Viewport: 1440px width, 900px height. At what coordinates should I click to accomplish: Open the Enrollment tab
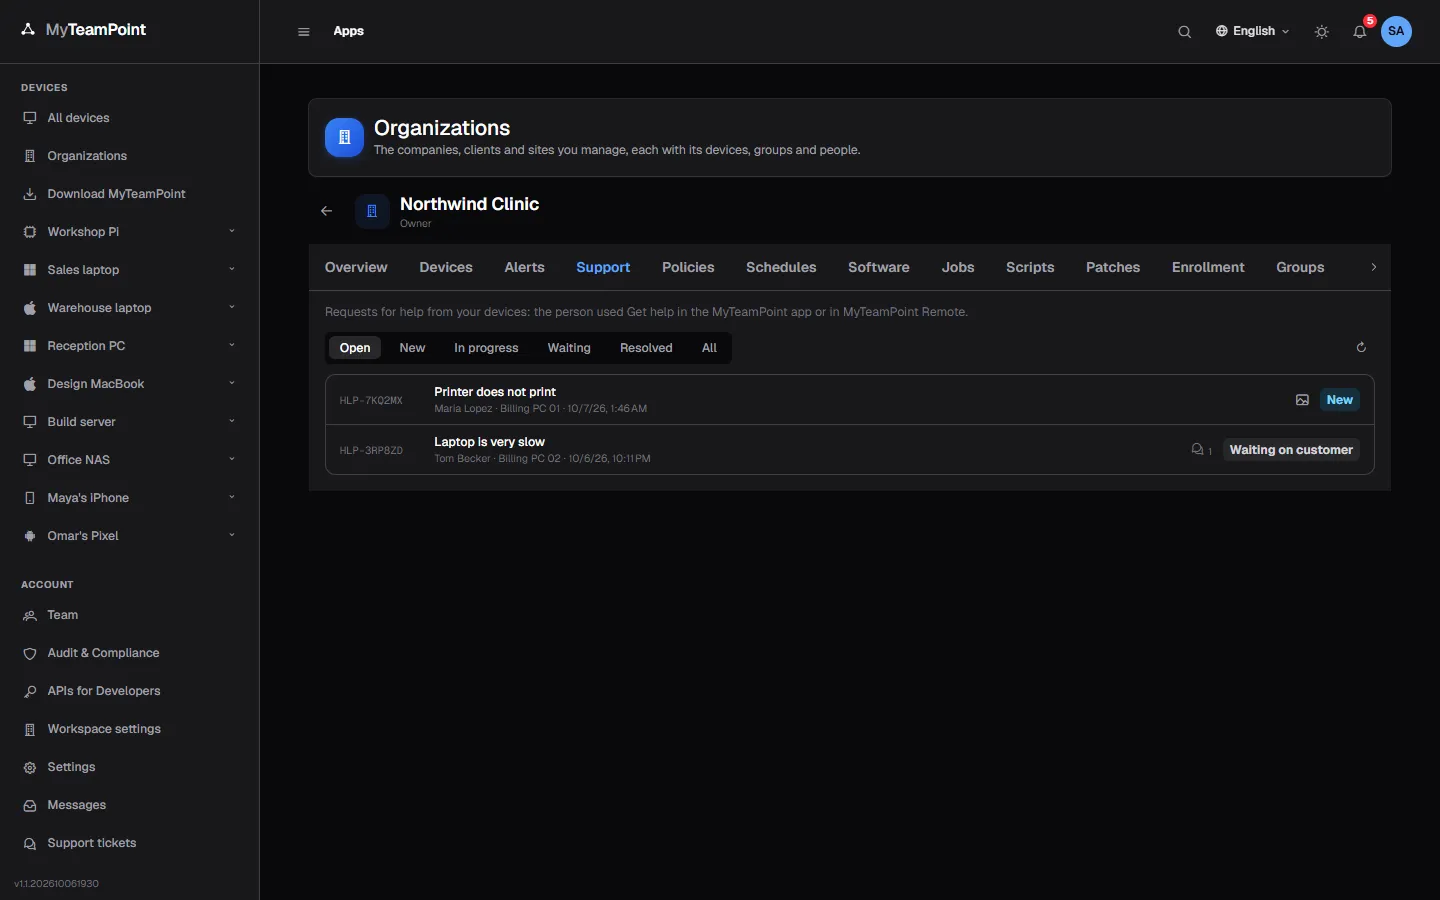point(1208,267)
